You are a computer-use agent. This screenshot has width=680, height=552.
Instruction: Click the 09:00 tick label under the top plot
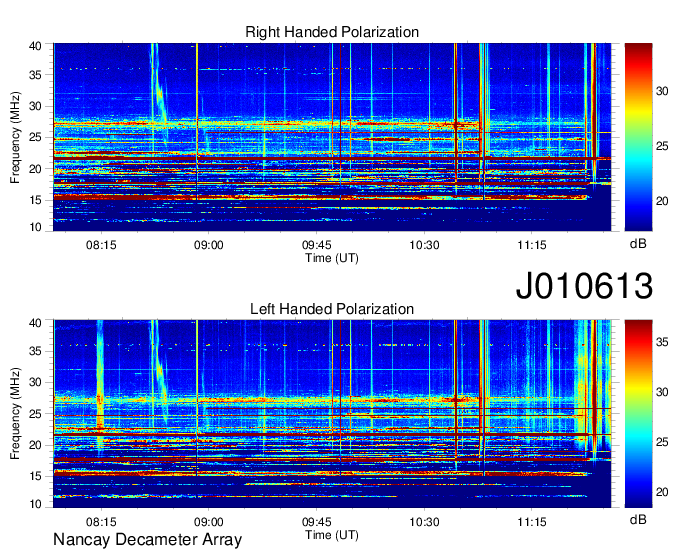[209, 245]
